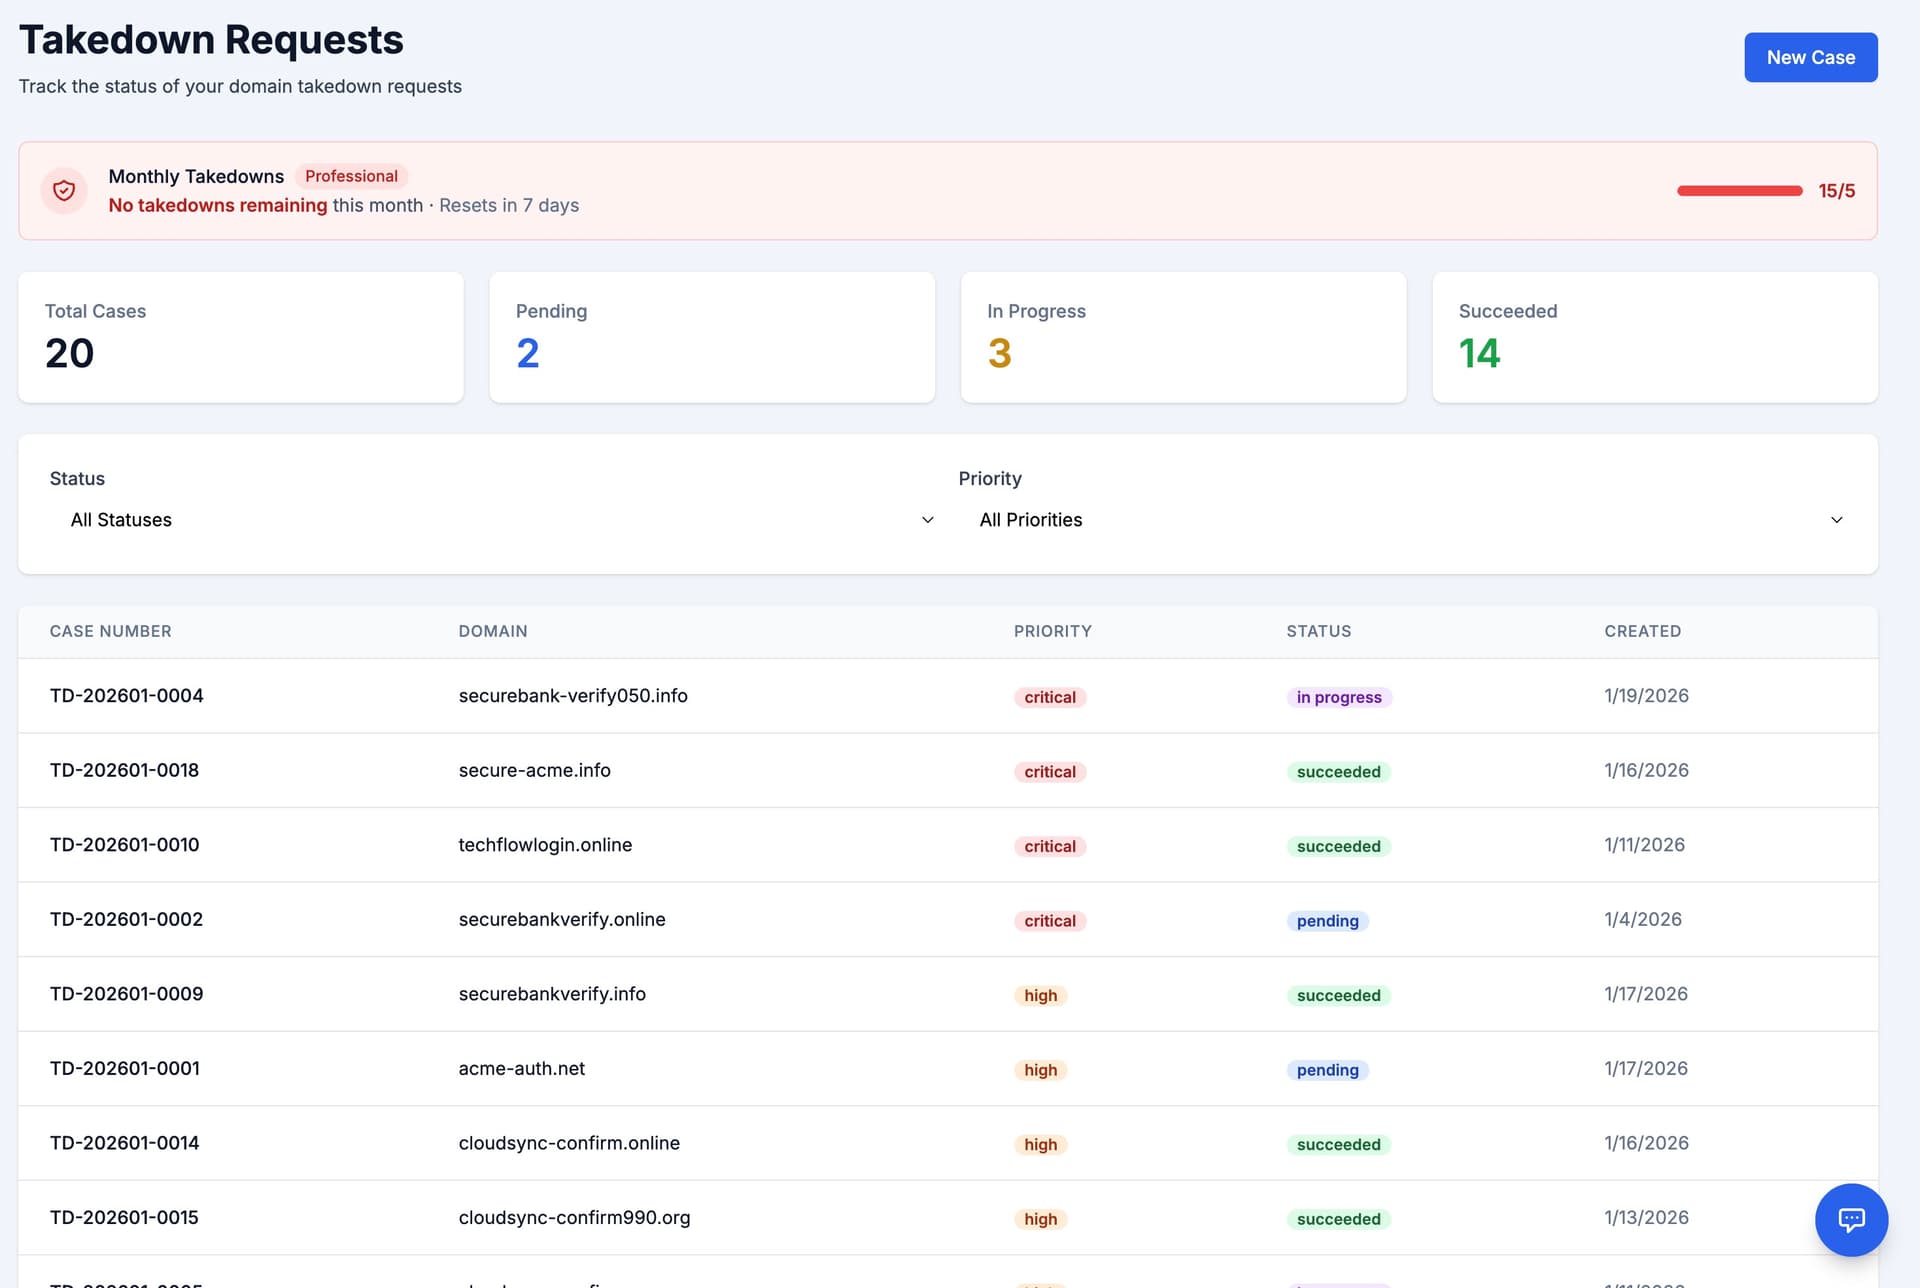Sort by Case Number column header
Image resolution: width=1920 pixels, height=1288 pixels.
111,631
